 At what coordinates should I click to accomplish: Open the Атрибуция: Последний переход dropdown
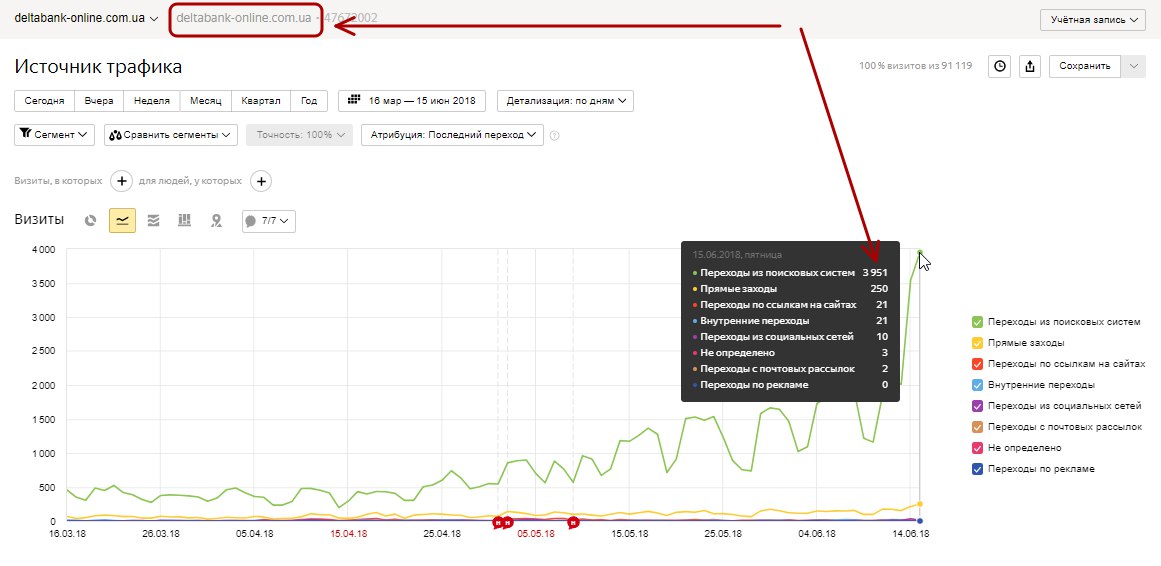(x=452, y=135)
